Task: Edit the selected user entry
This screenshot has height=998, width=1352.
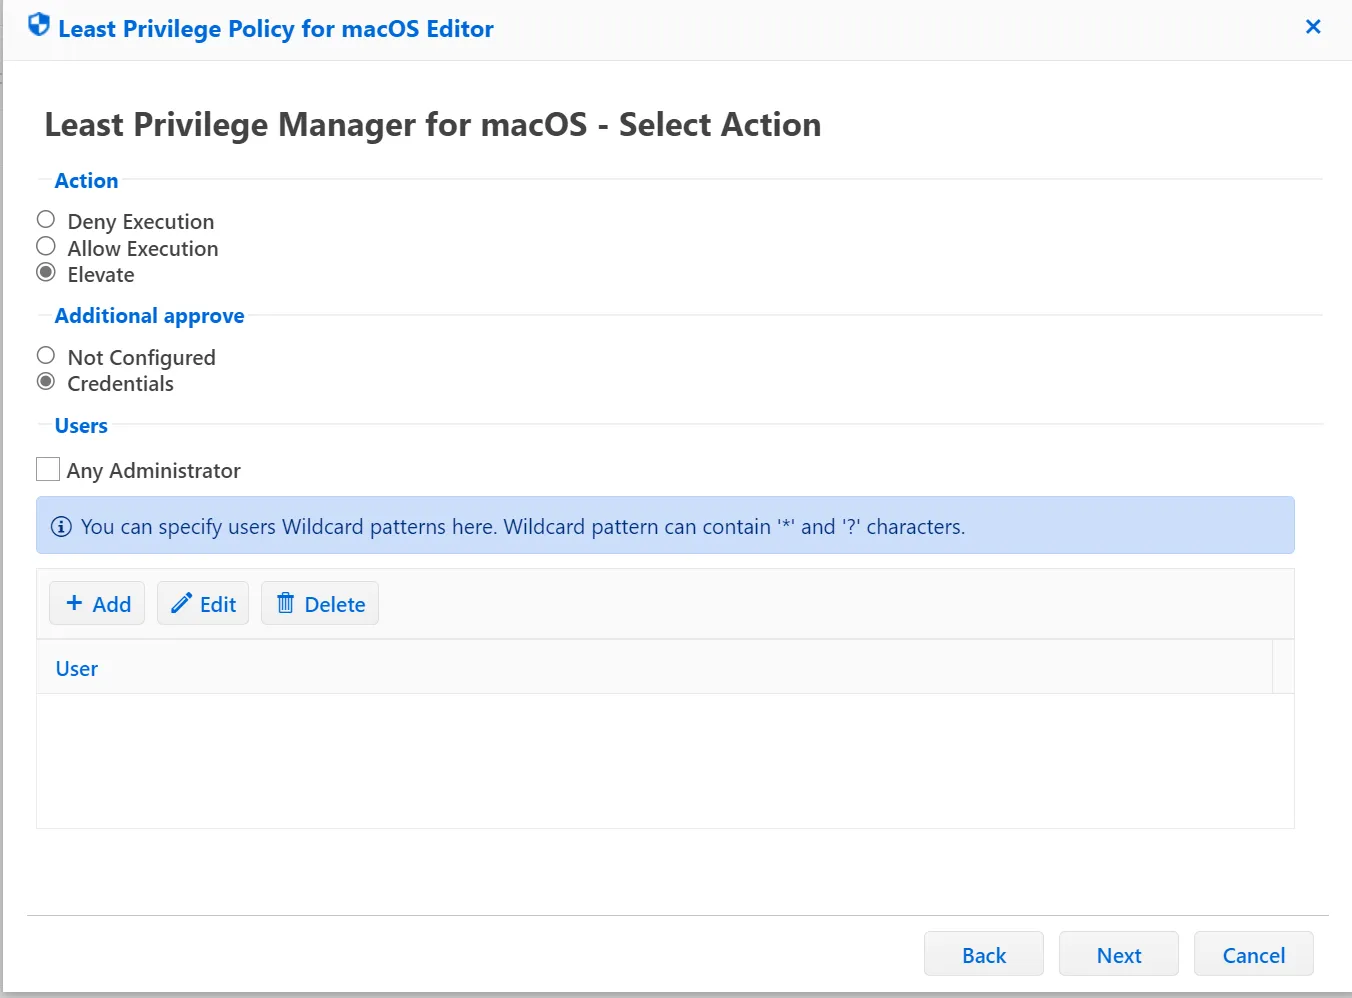Action: point(203,603)
